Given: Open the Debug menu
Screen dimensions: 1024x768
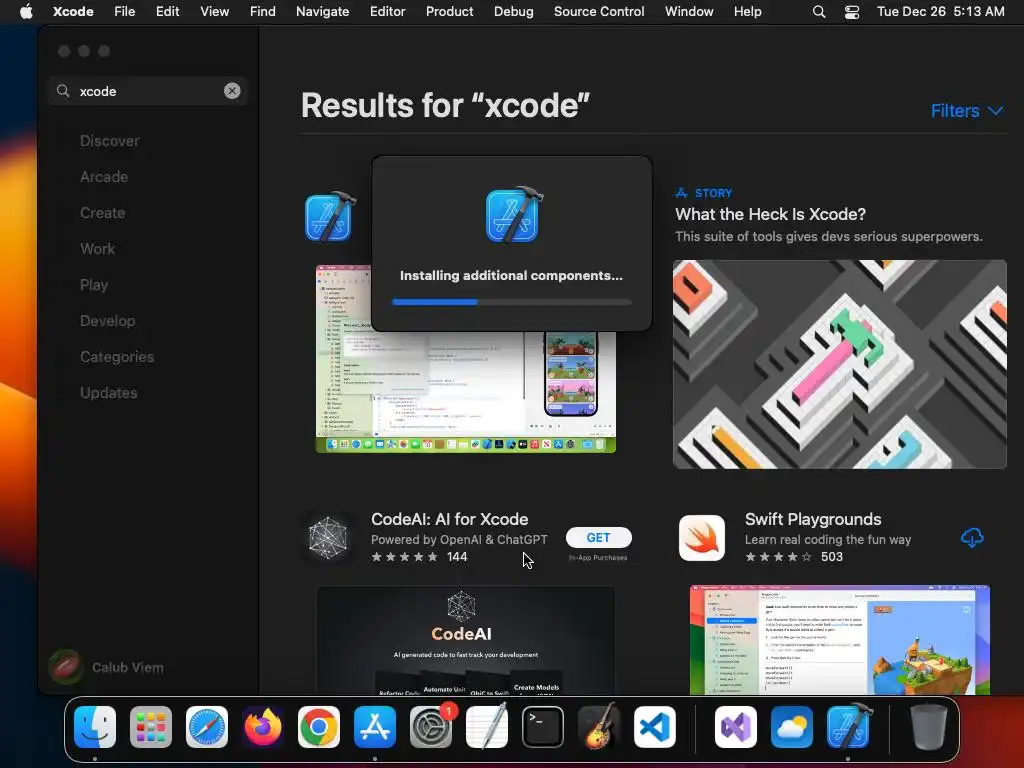Looking at the screenshot, I should click(x=513, y=12).
